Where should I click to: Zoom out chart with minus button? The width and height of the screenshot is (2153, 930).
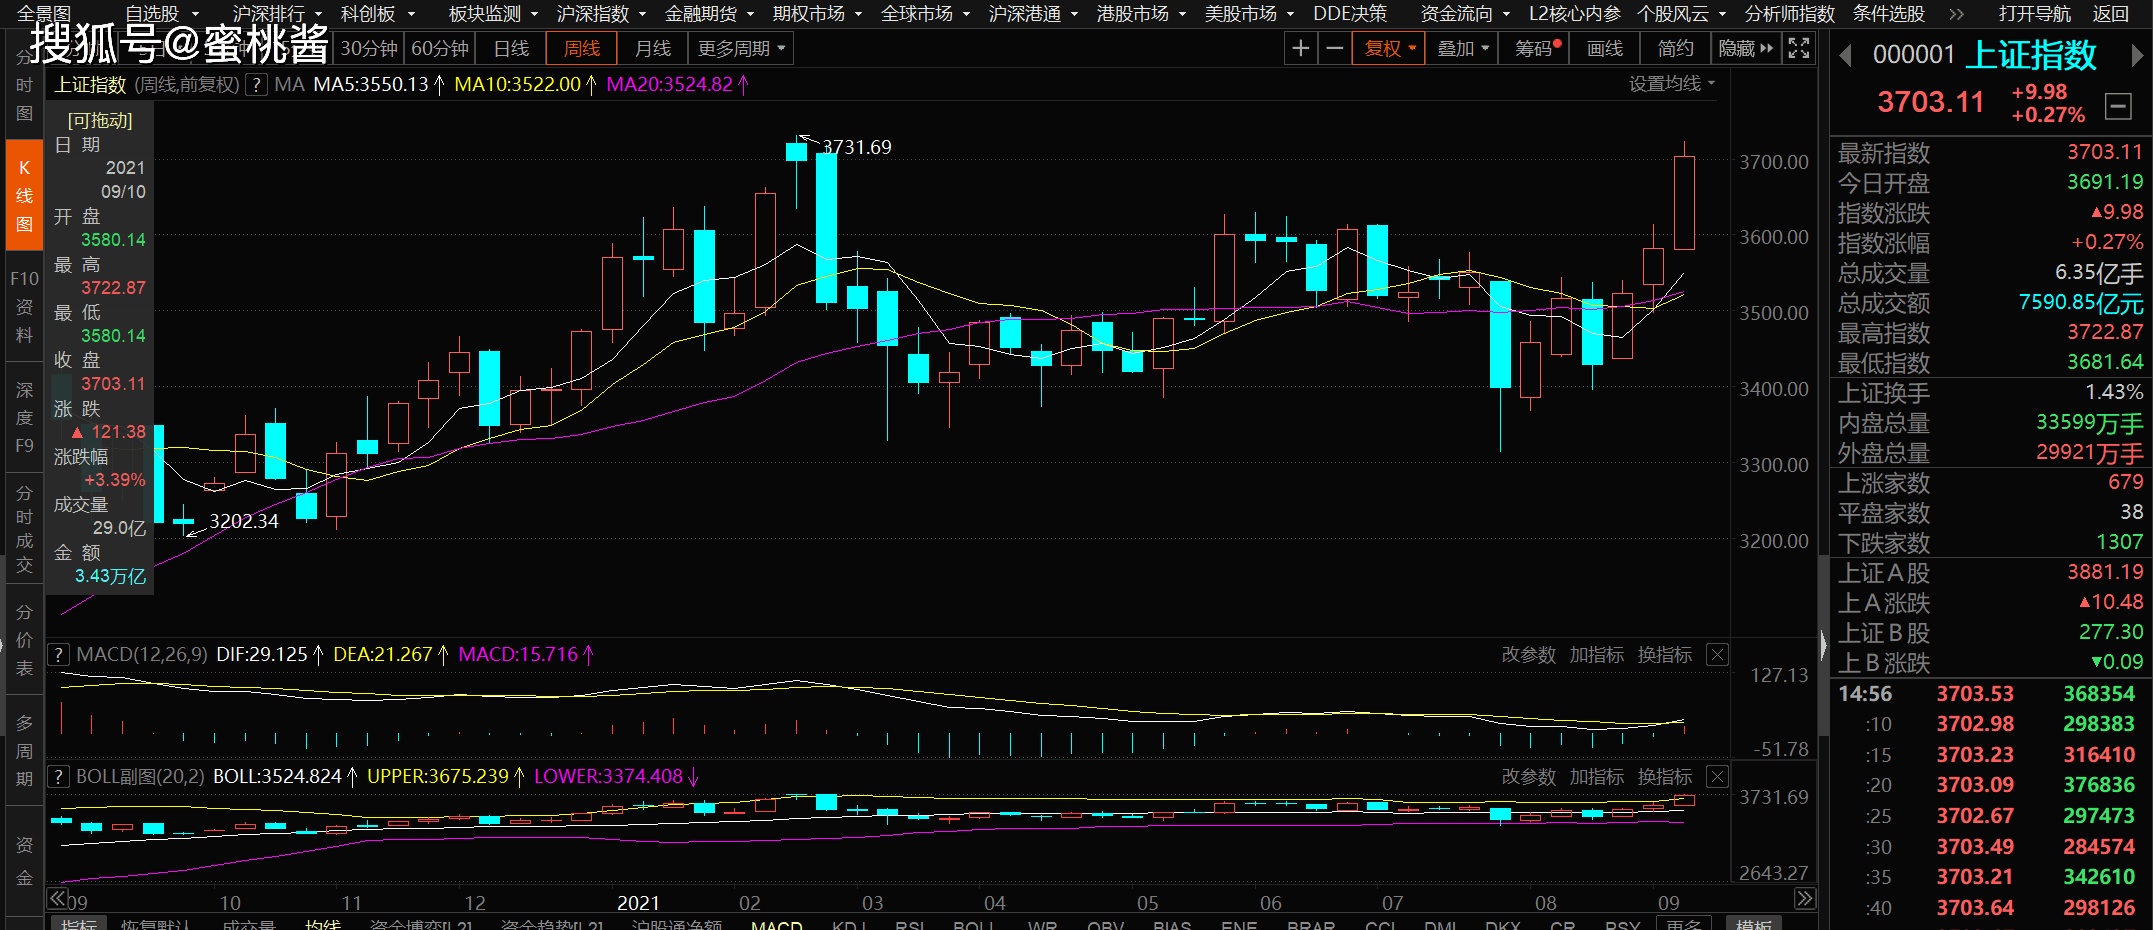pos(1334,48)
